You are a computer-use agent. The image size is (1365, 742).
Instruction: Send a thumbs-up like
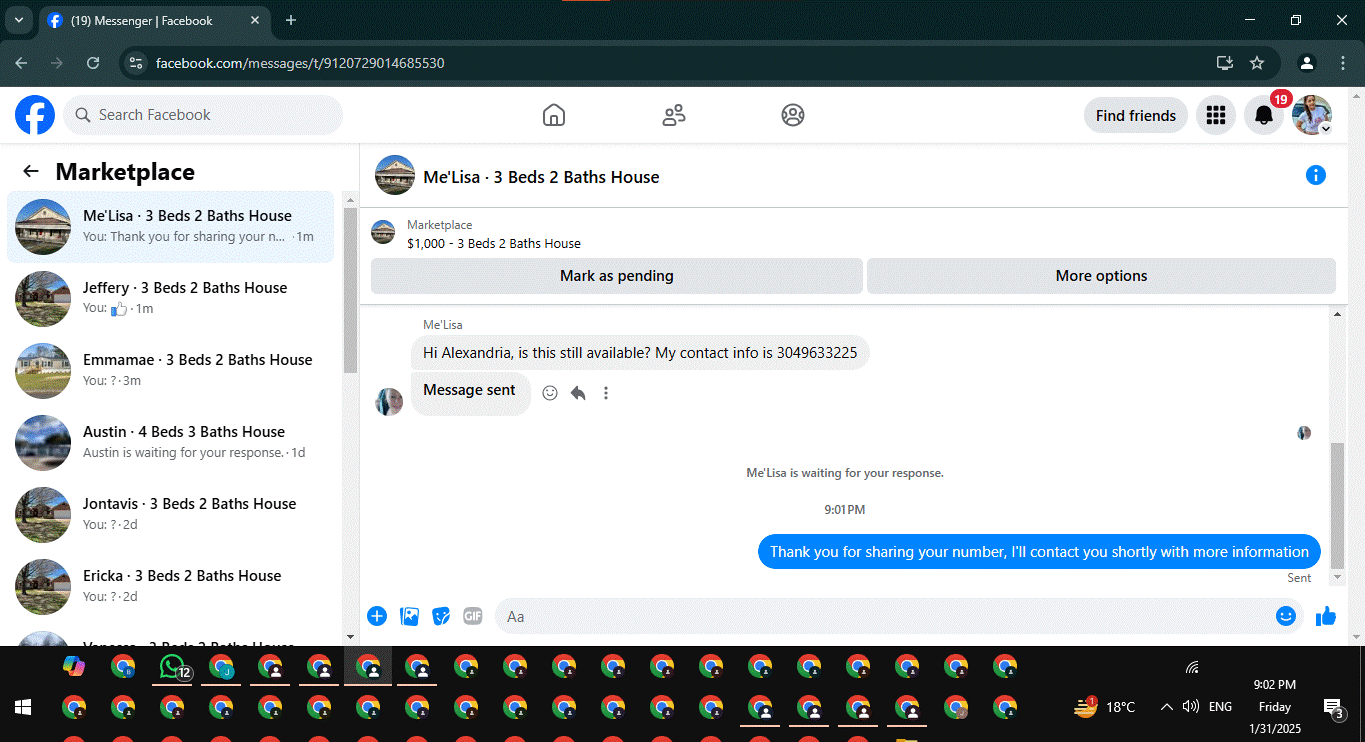coord(1326,616)
